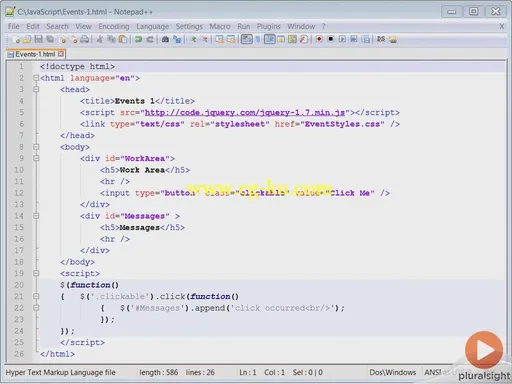512x384 pixels.
Task: Close document using menu bar X button
Action: [502, 26]
